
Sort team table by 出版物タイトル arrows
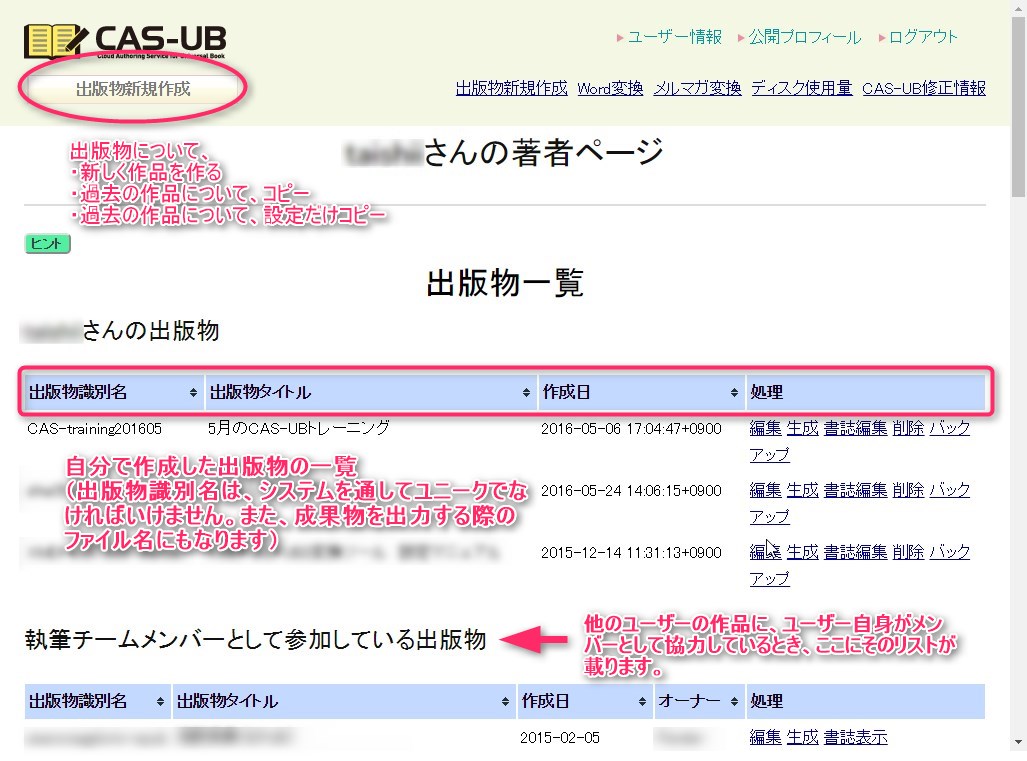click(x=505, y=701)
